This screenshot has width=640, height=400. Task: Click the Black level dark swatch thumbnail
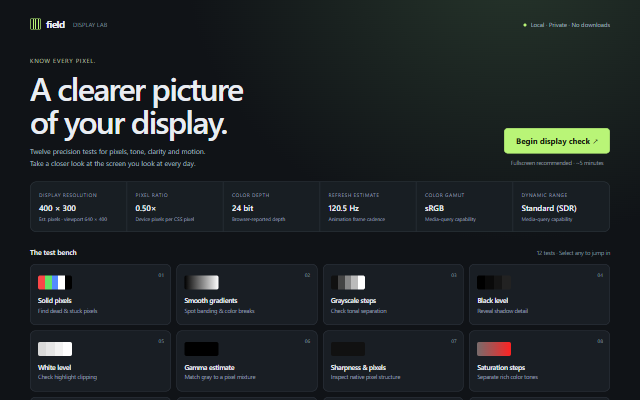pyautogui.click(x=494, y=282)
